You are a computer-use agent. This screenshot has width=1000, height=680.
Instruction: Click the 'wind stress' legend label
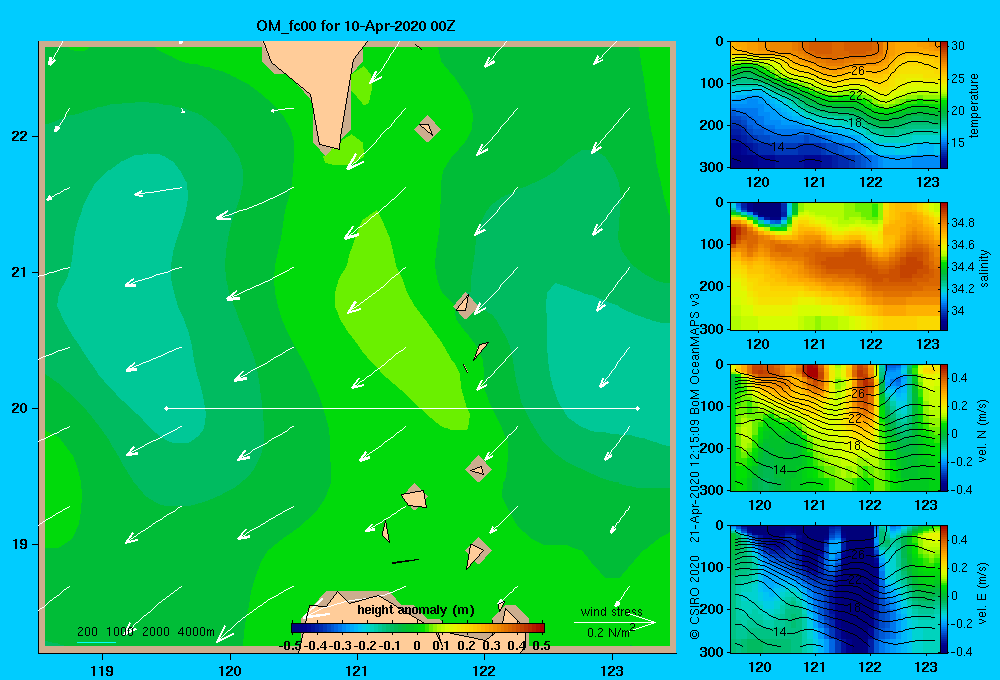click(x=612, y=611)
